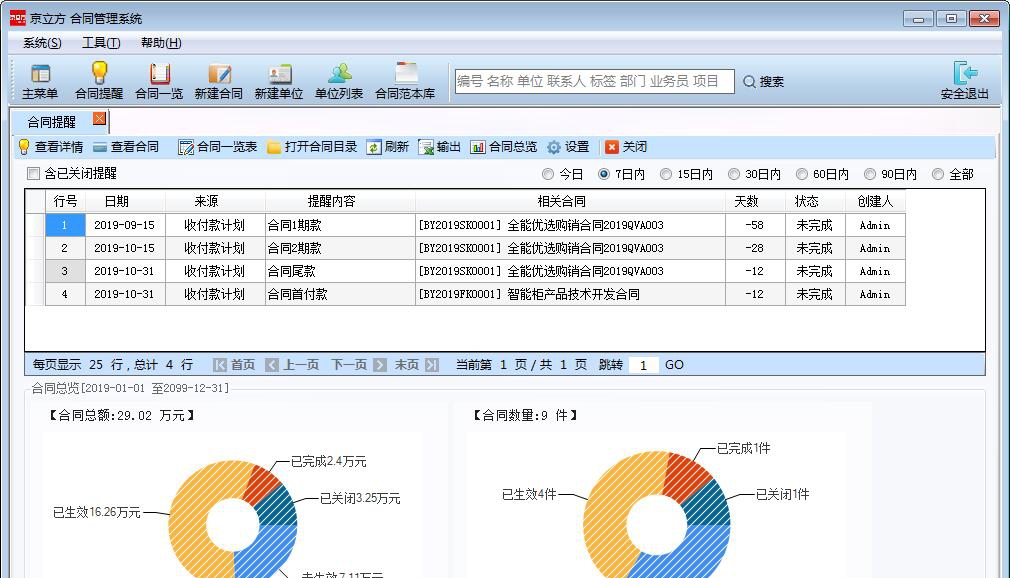Open the 单位列表 unit list
This screenshot has height=578, width=1010.
point(339,76)
